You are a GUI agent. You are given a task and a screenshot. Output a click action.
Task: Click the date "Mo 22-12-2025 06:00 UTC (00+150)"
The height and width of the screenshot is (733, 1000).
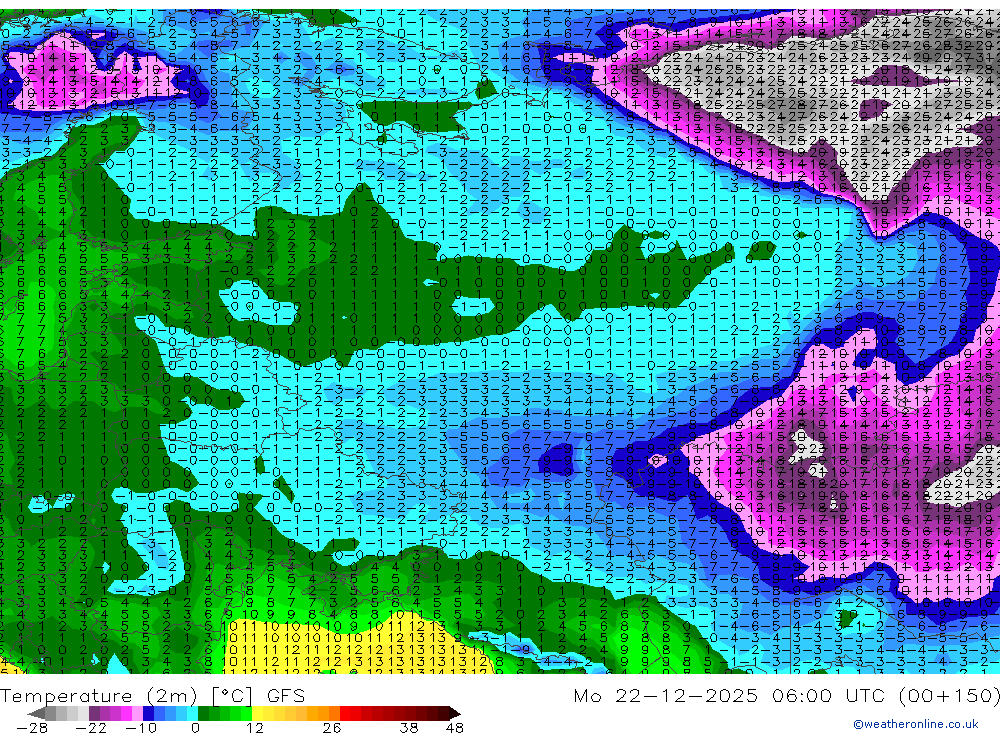(x=786, y=695)
